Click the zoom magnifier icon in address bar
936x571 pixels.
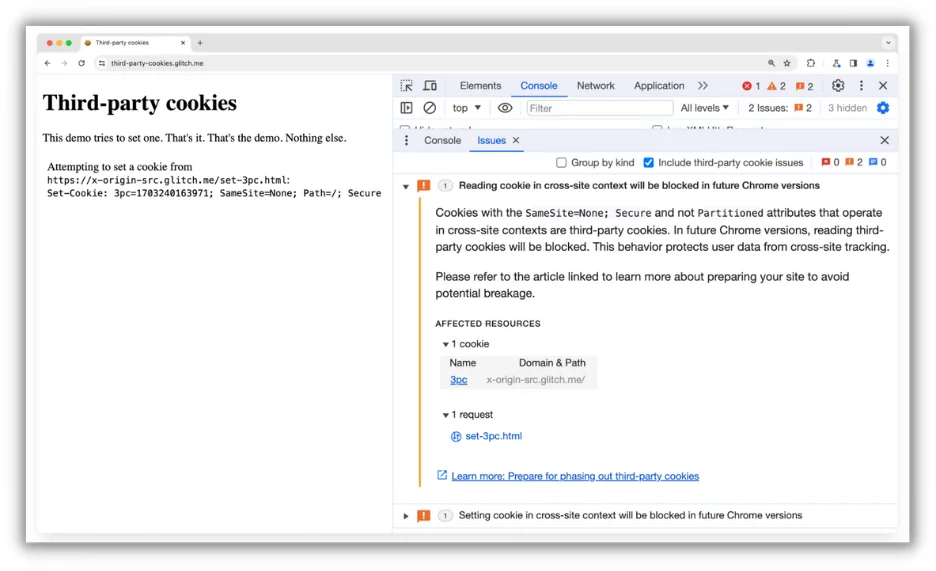(771, 63)
